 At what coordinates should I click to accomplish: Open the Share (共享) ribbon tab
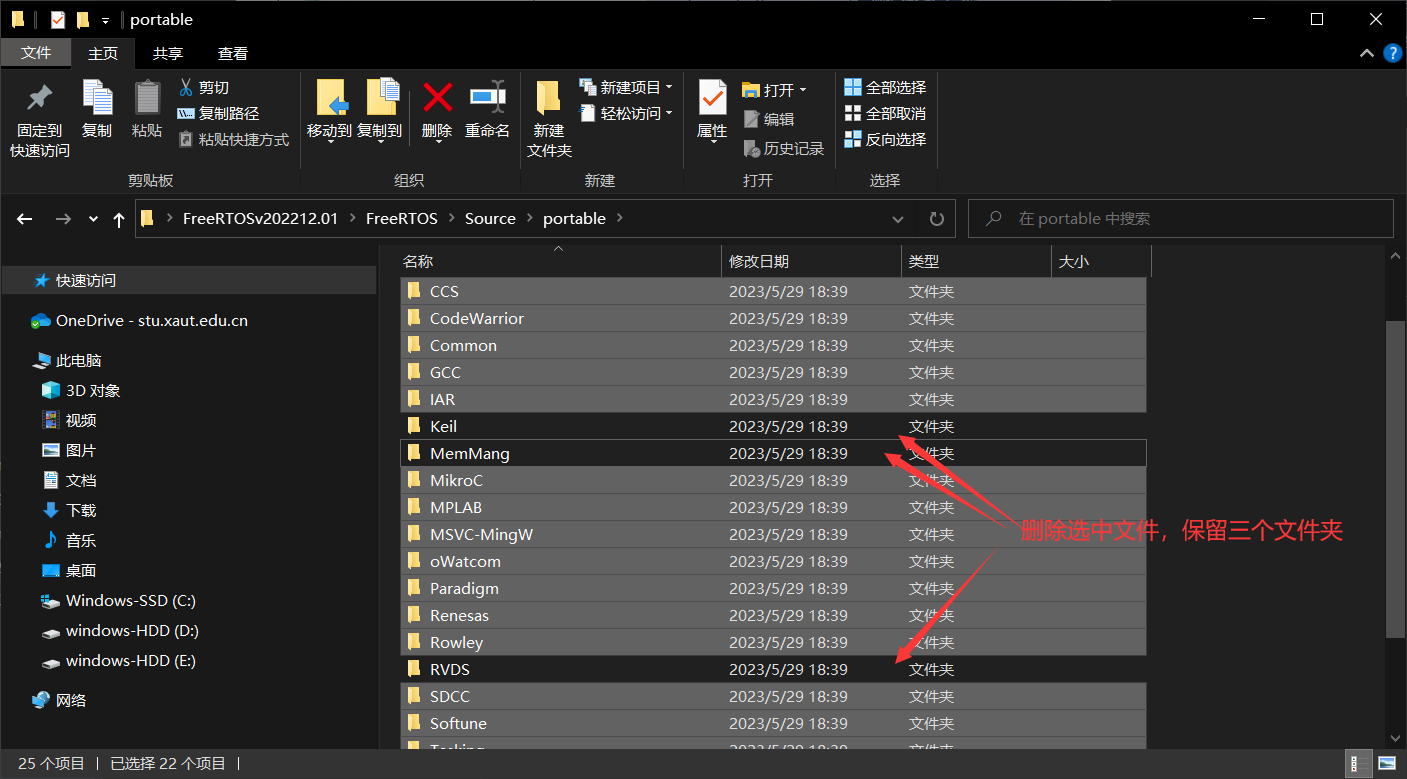(x=167, y=53)
